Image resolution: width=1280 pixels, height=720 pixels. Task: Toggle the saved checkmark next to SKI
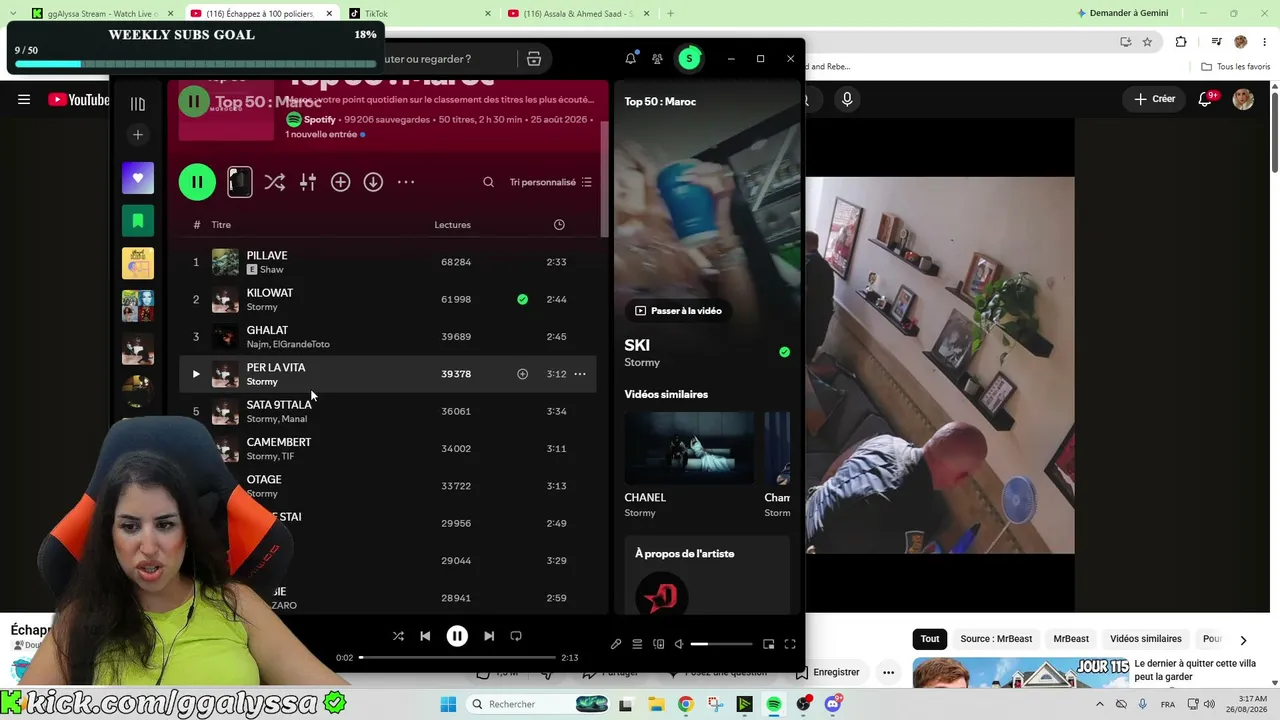click(784, 352)
